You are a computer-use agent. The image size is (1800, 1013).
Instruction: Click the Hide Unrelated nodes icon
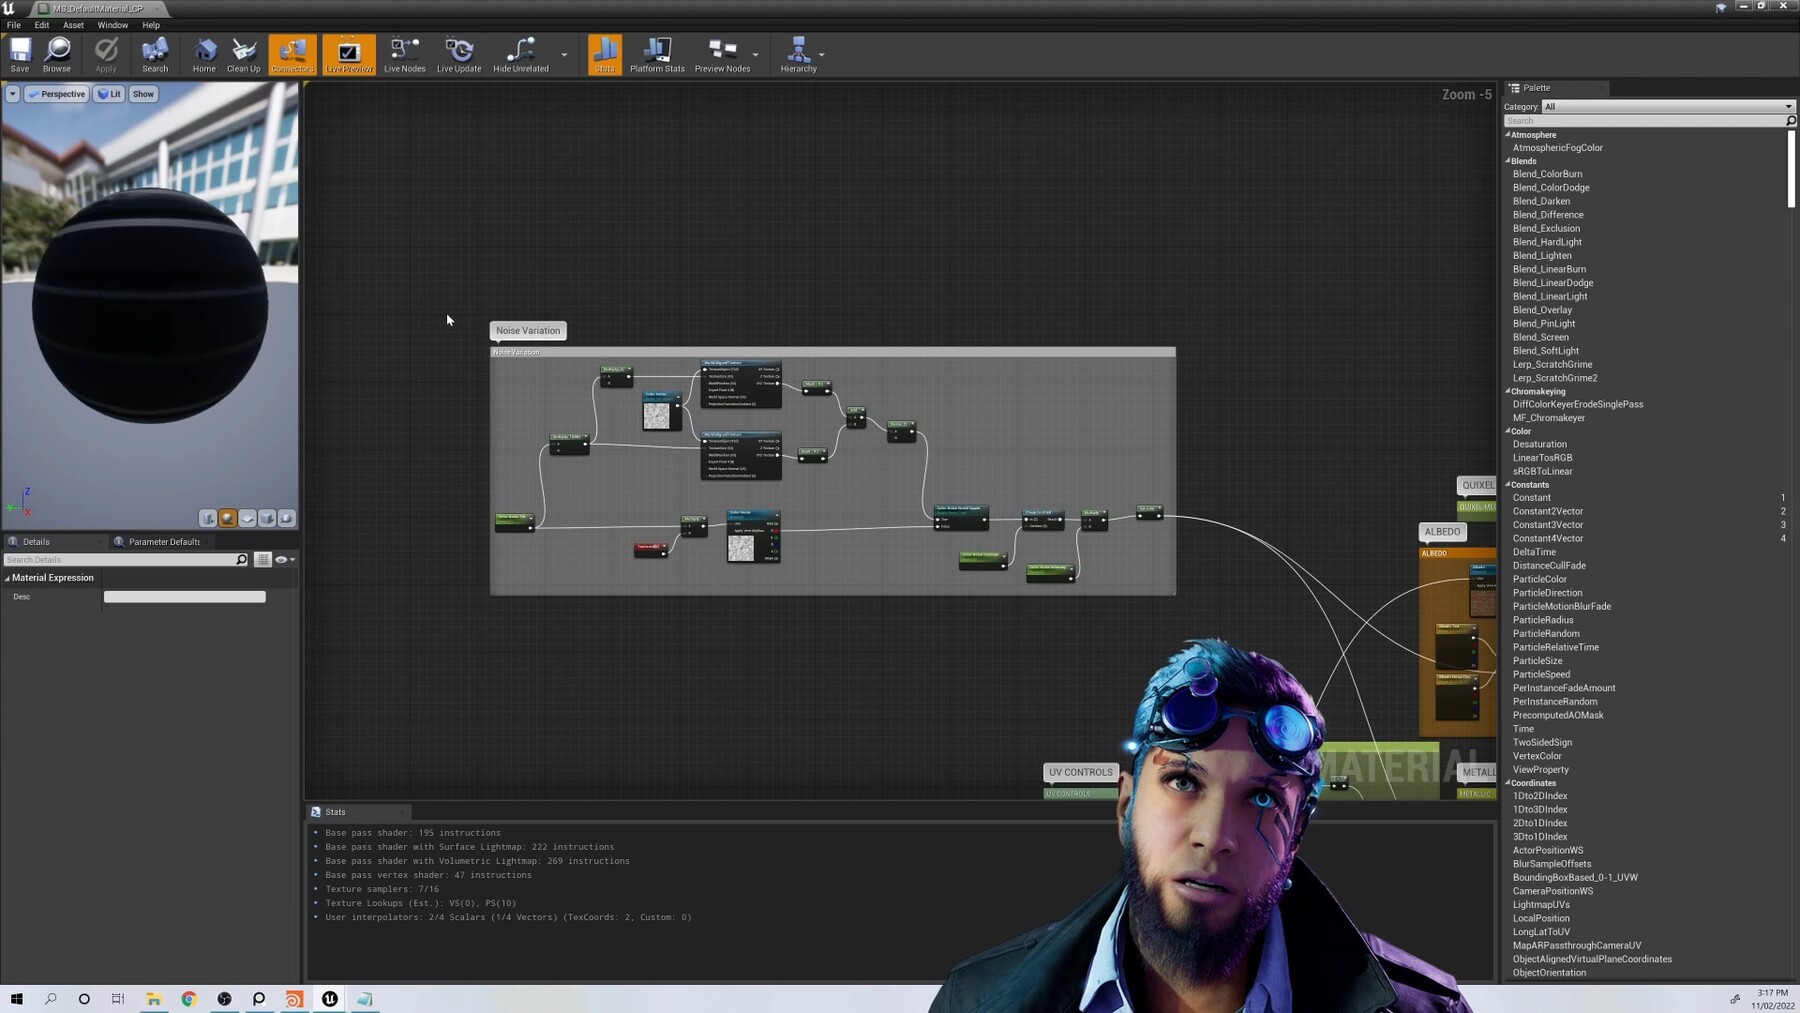pyautogui.click(x=520, y=52)
